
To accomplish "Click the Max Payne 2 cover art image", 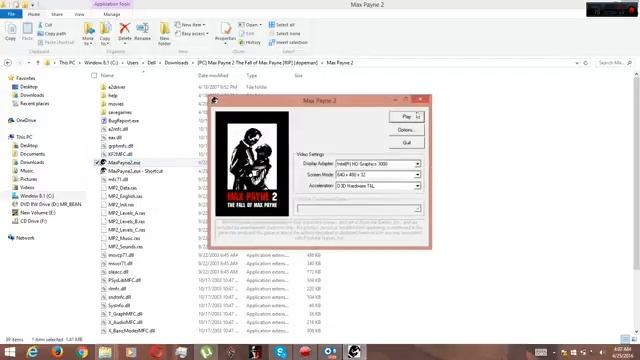I will point(252,164).
